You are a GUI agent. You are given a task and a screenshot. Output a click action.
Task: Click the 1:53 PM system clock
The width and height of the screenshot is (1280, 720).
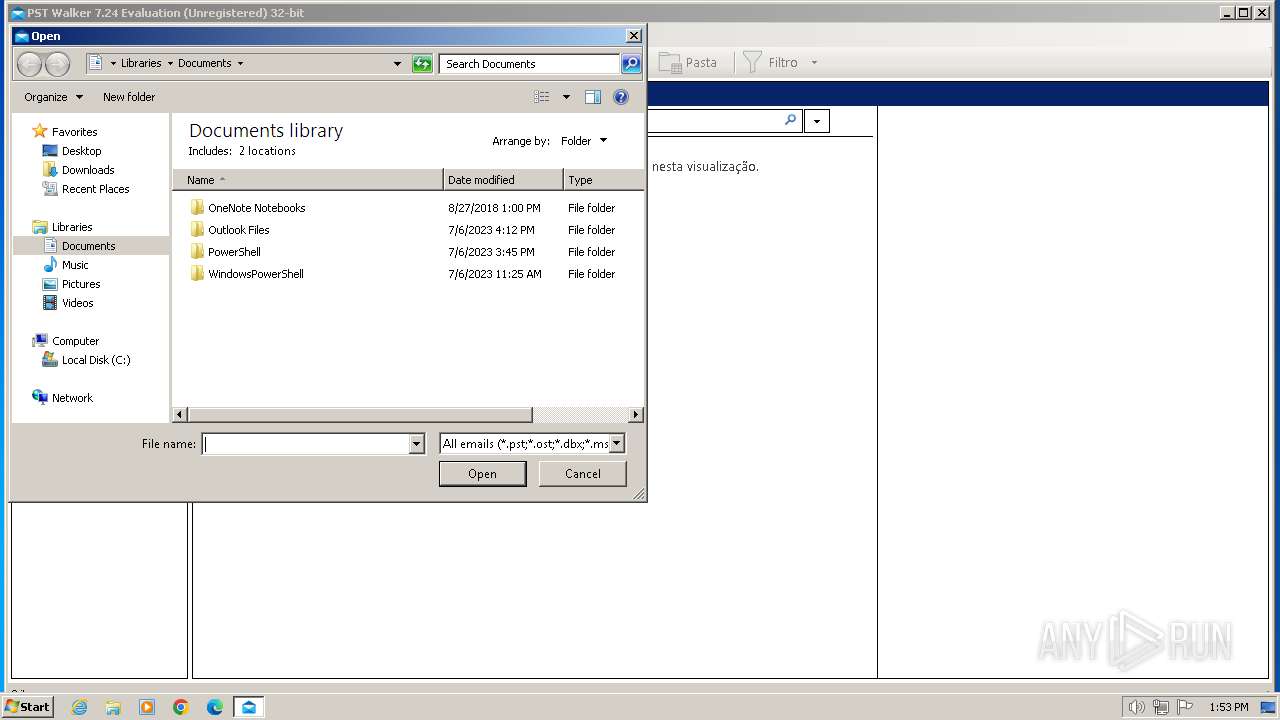[x=1229, y=707]
